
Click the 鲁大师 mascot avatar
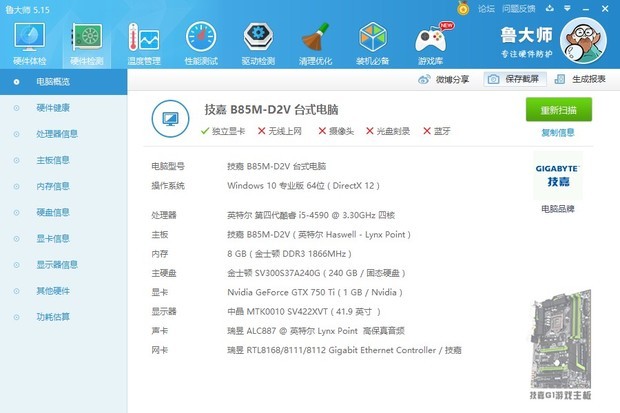[x=583, y=41]
